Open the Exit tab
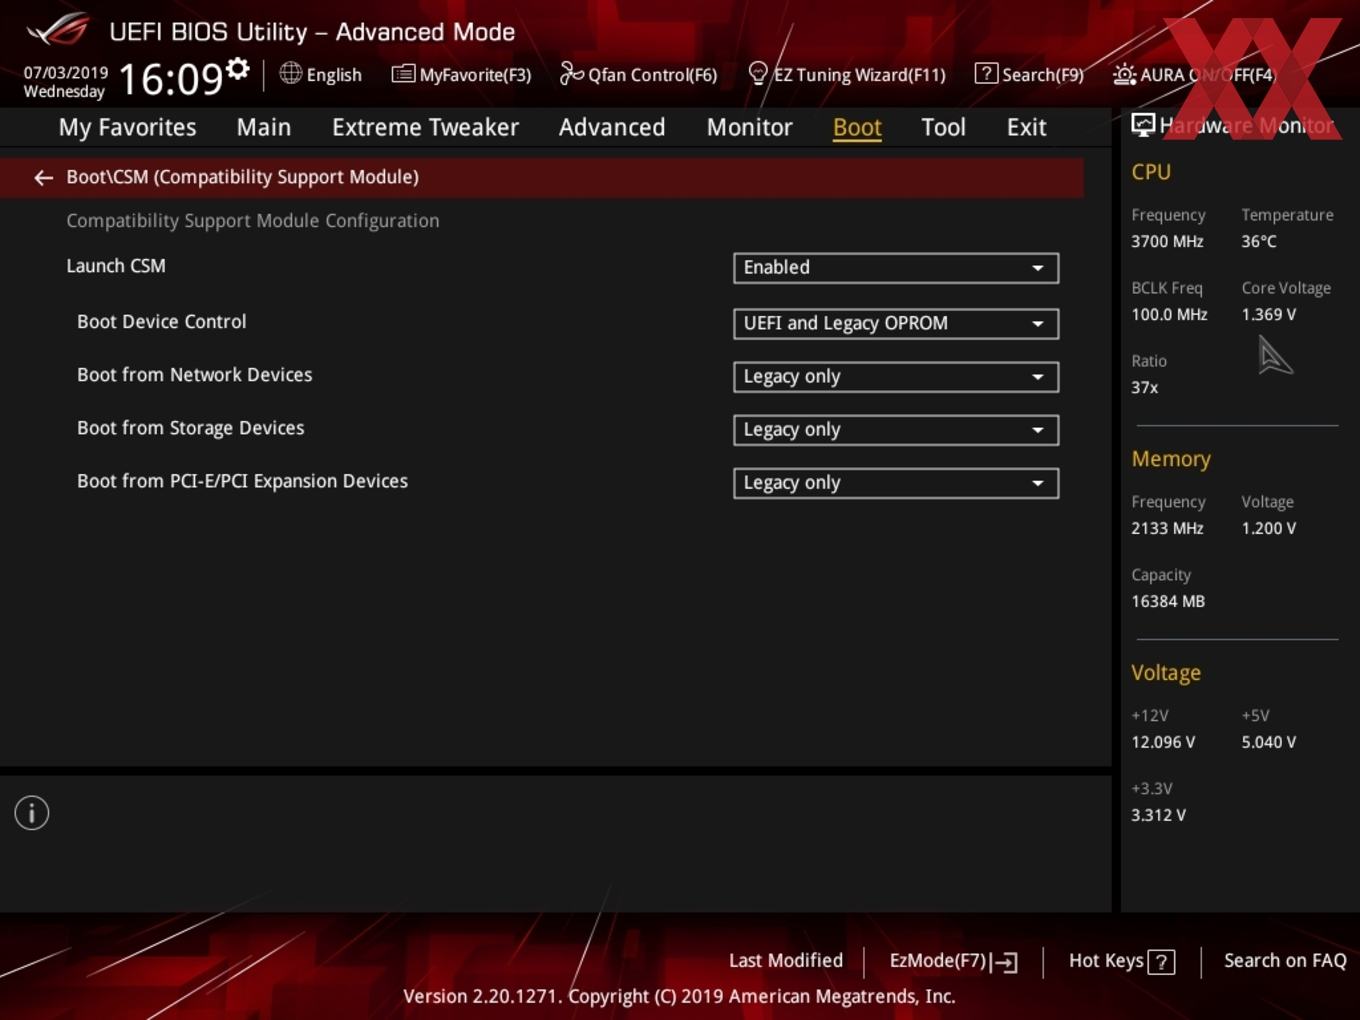Image resolution: width=1360 pixels, height=1020 pixels. click(1026, 127)
